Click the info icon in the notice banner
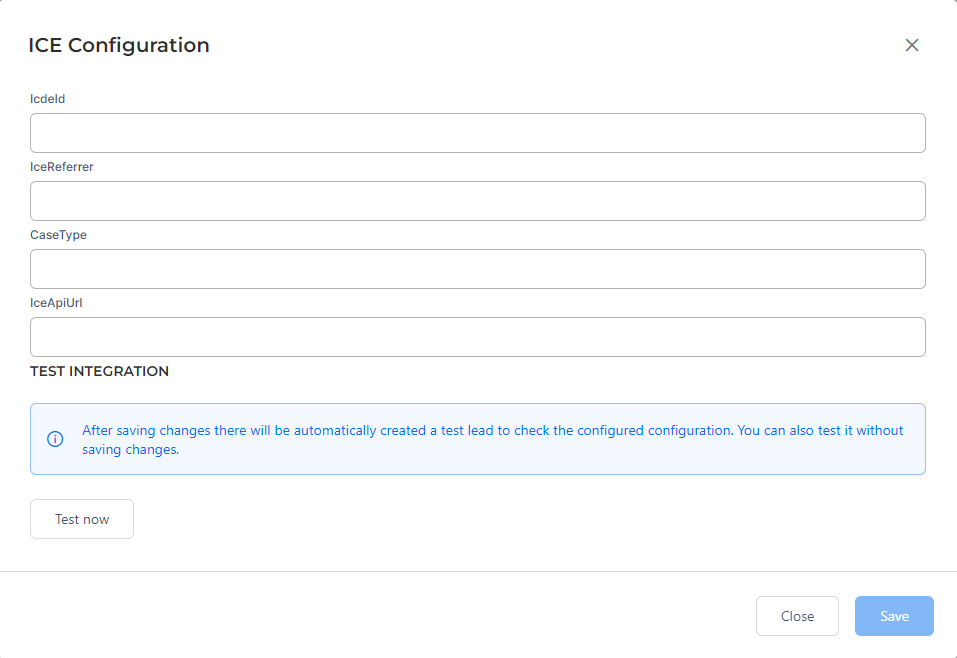This screenshot has width=957, height=658. coord(55,439)
